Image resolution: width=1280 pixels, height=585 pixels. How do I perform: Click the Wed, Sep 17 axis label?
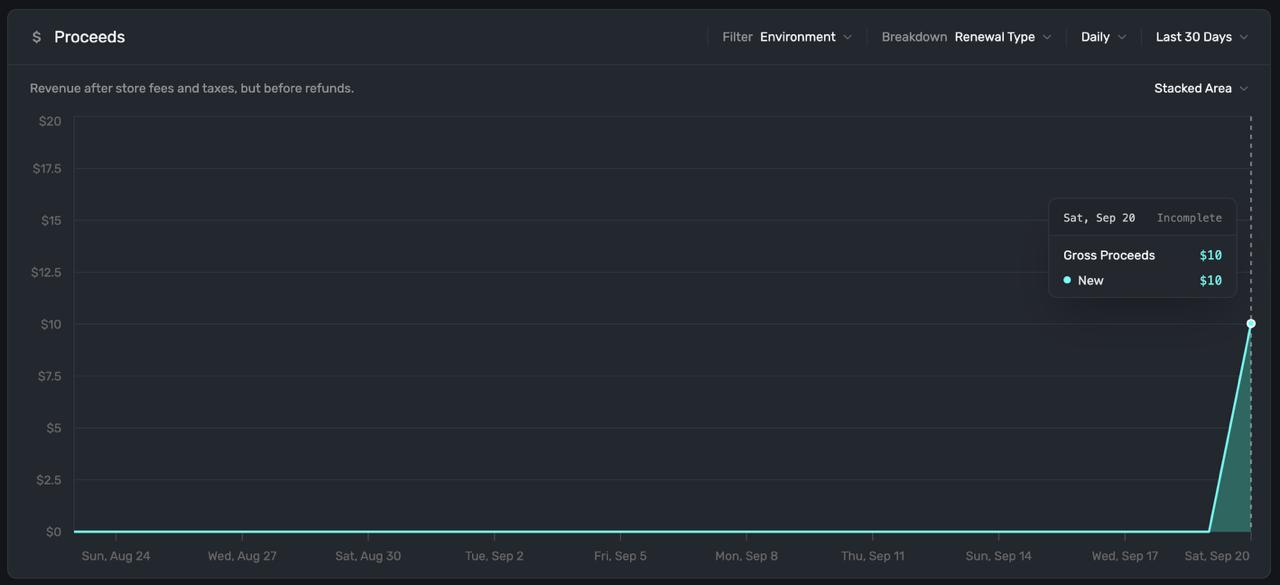pyautogui.click(x=1124, y=556)
